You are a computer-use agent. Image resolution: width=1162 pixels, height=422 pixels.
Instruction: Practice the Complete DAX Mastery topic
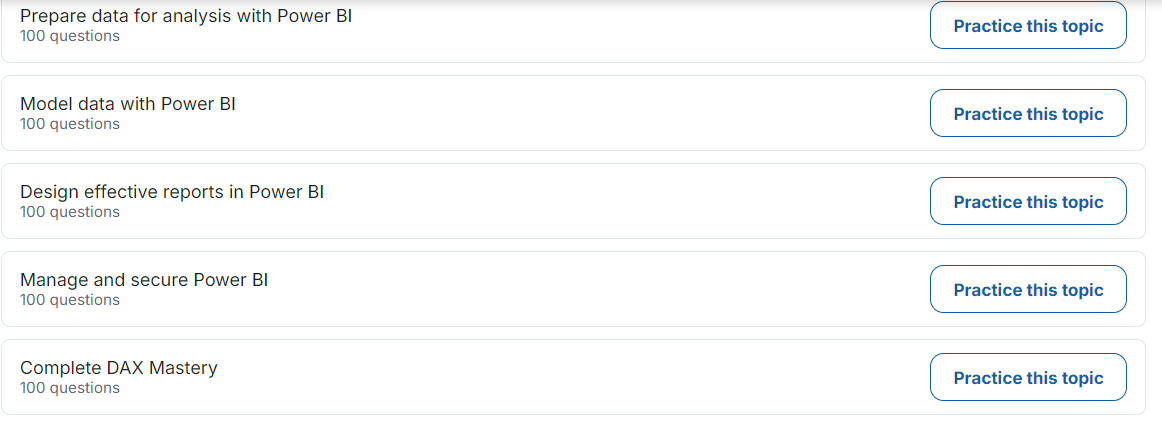(1028, 378)
